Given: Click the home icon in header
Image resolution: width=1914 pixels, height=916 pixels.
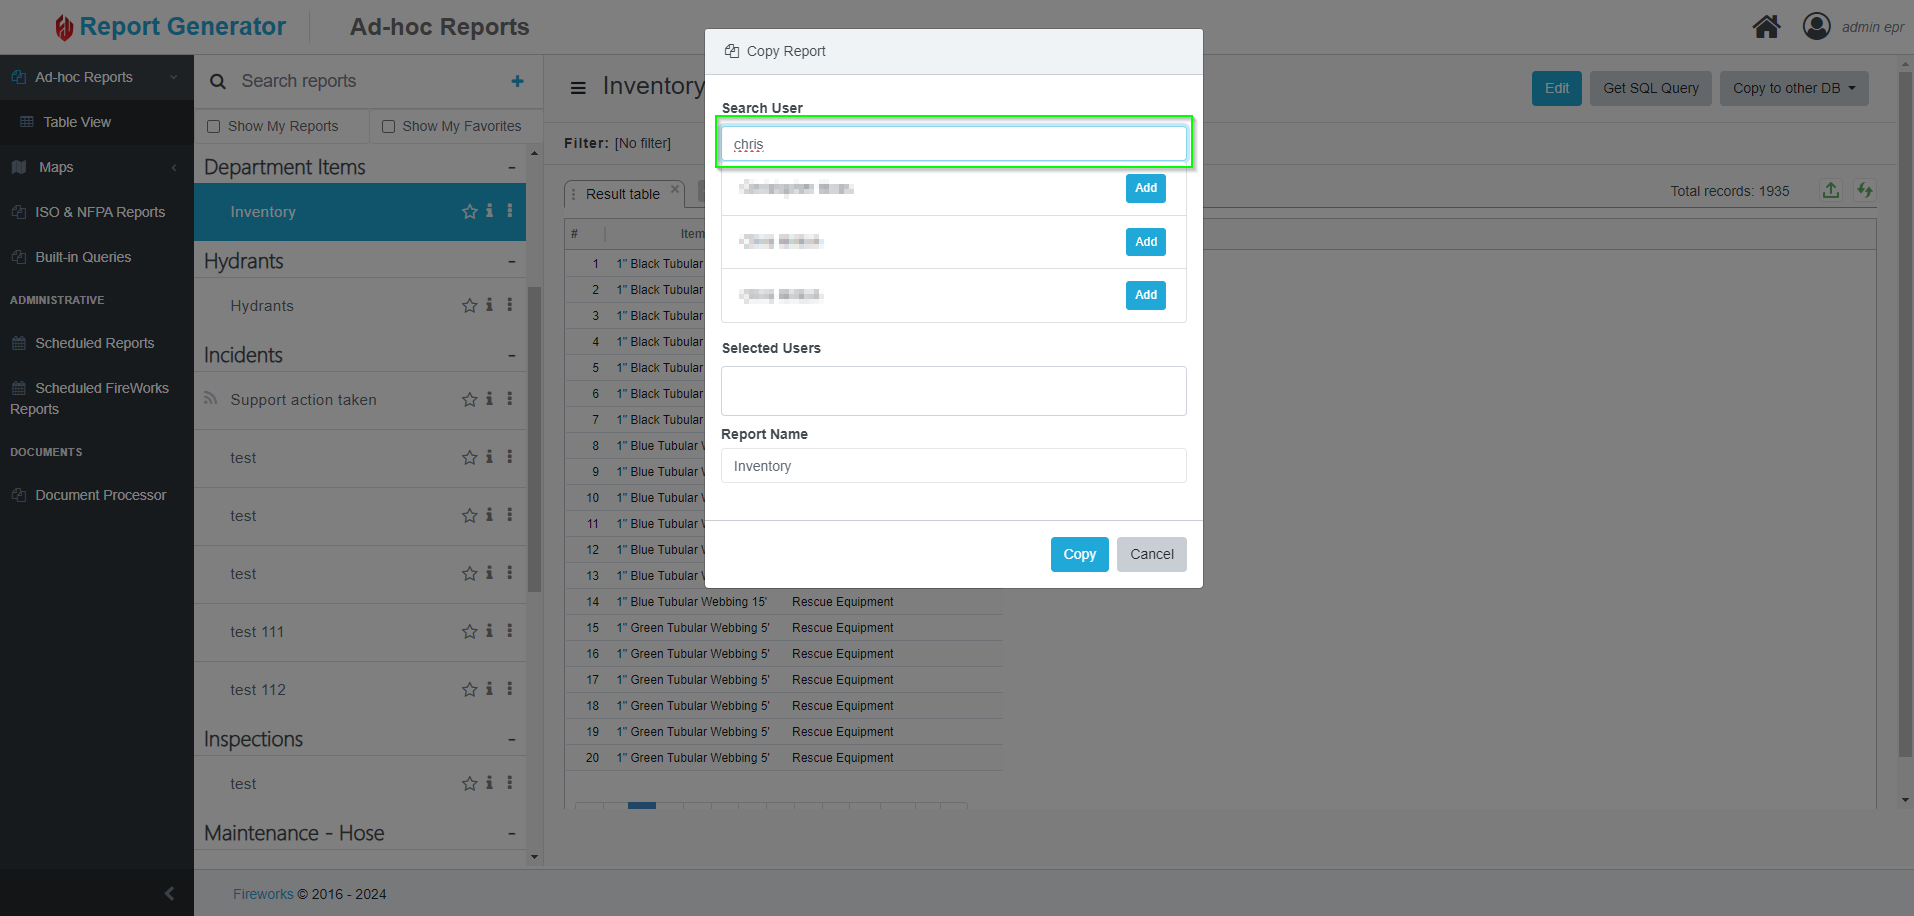Looking at the screenshot, I should pos(1766,27).
